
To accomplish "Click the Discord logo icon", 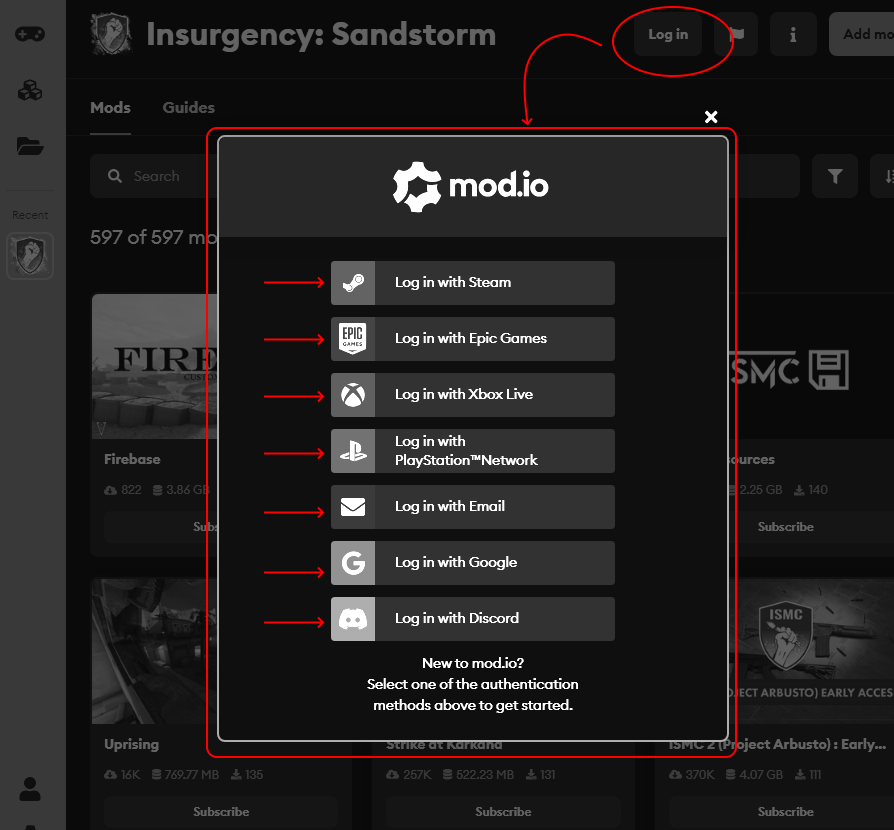I will click(x=353, y=619).
